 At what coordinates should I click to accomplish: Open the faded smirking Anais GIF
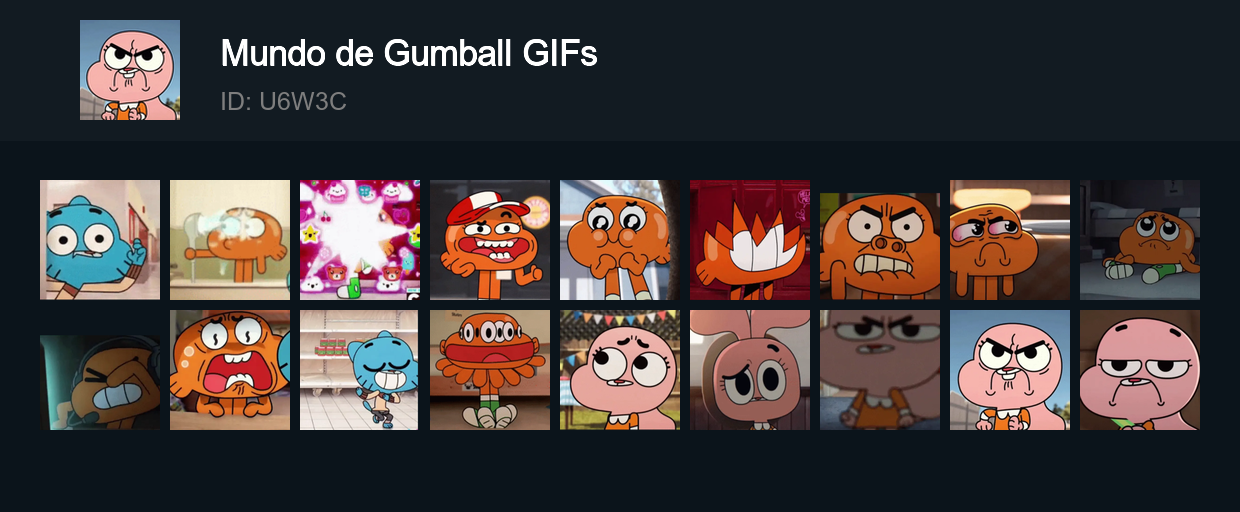coord(880,370)
